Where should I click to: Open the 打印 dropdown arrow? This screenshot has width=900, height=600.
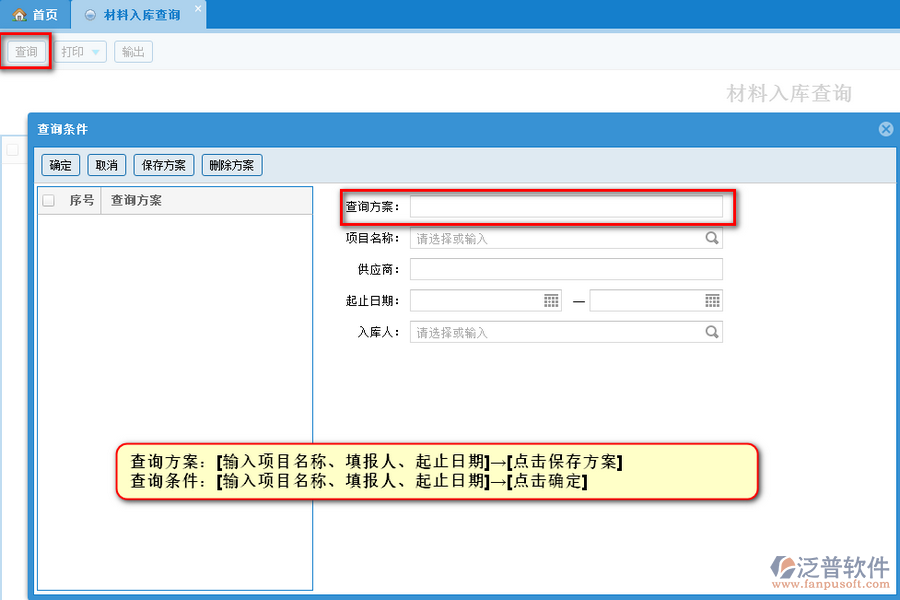pyautogui.click(x=96, y=52)
